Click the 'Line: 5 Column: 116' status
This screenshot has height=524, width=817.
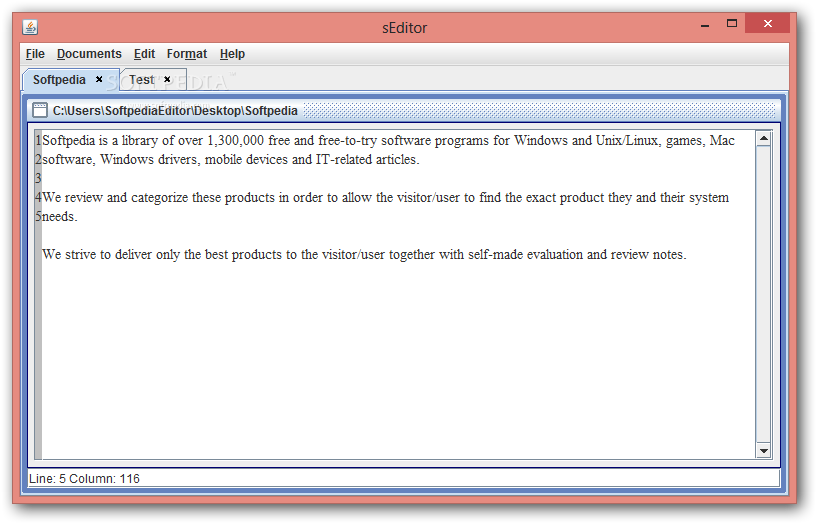pyautogui.click(x=84, y=479)
